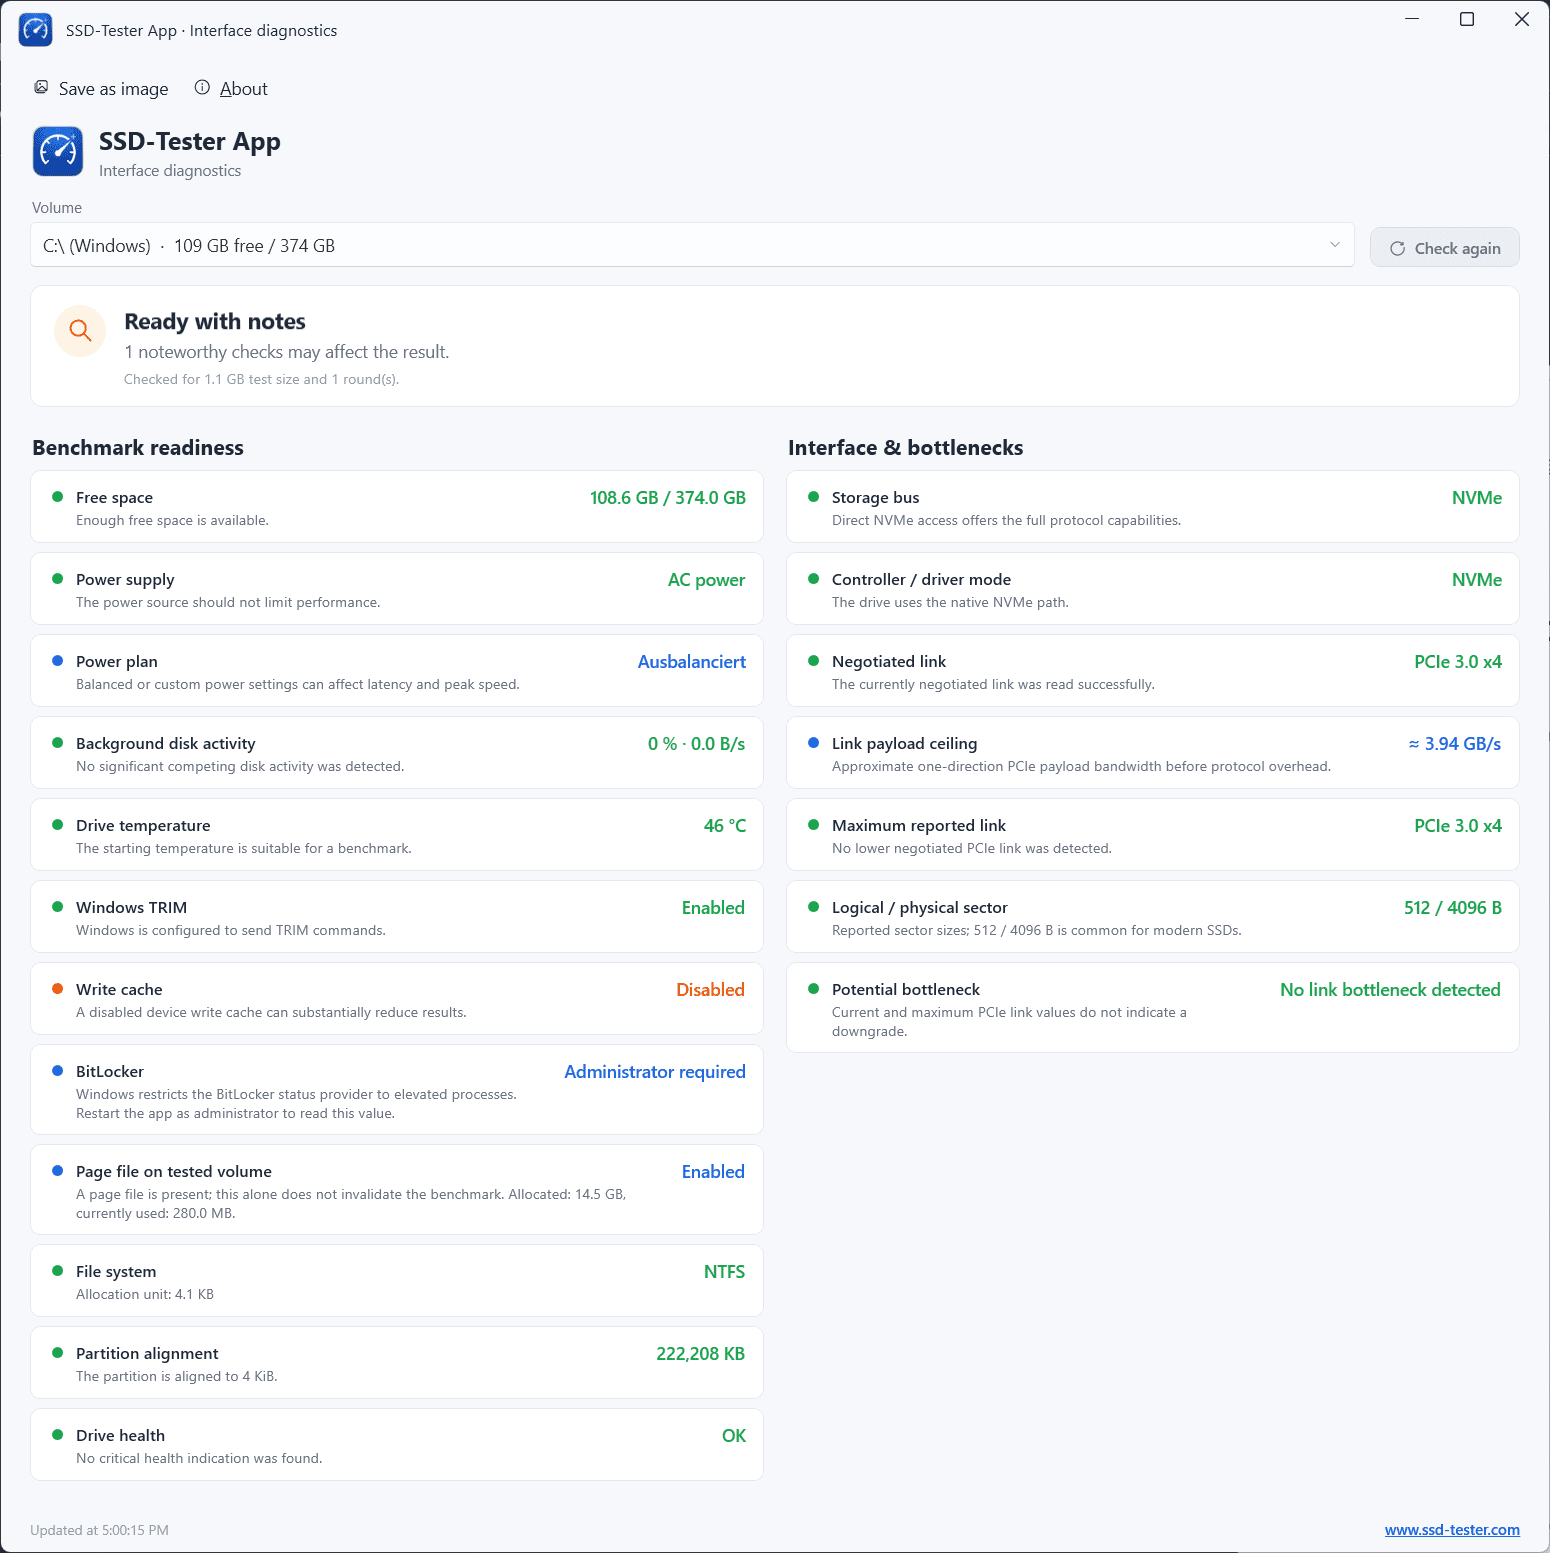Click the green status dot beside Free space
Viewport: 1550px width, 1553px height.
point(58,497)
